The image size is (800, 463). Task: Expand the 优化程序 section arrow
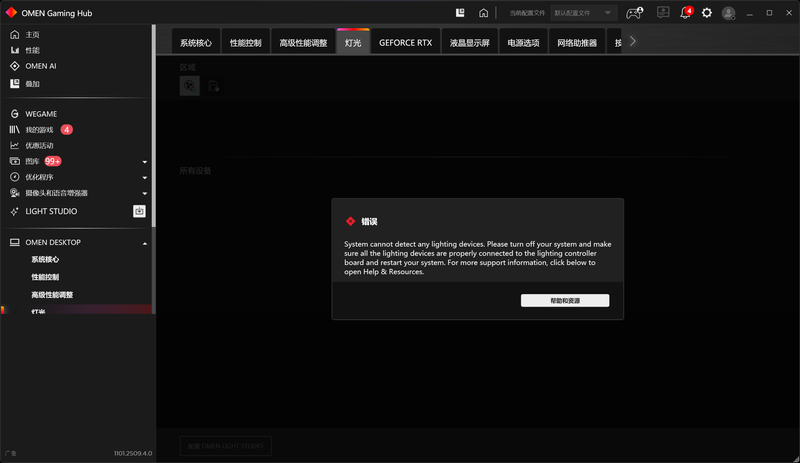click(145, 177)
